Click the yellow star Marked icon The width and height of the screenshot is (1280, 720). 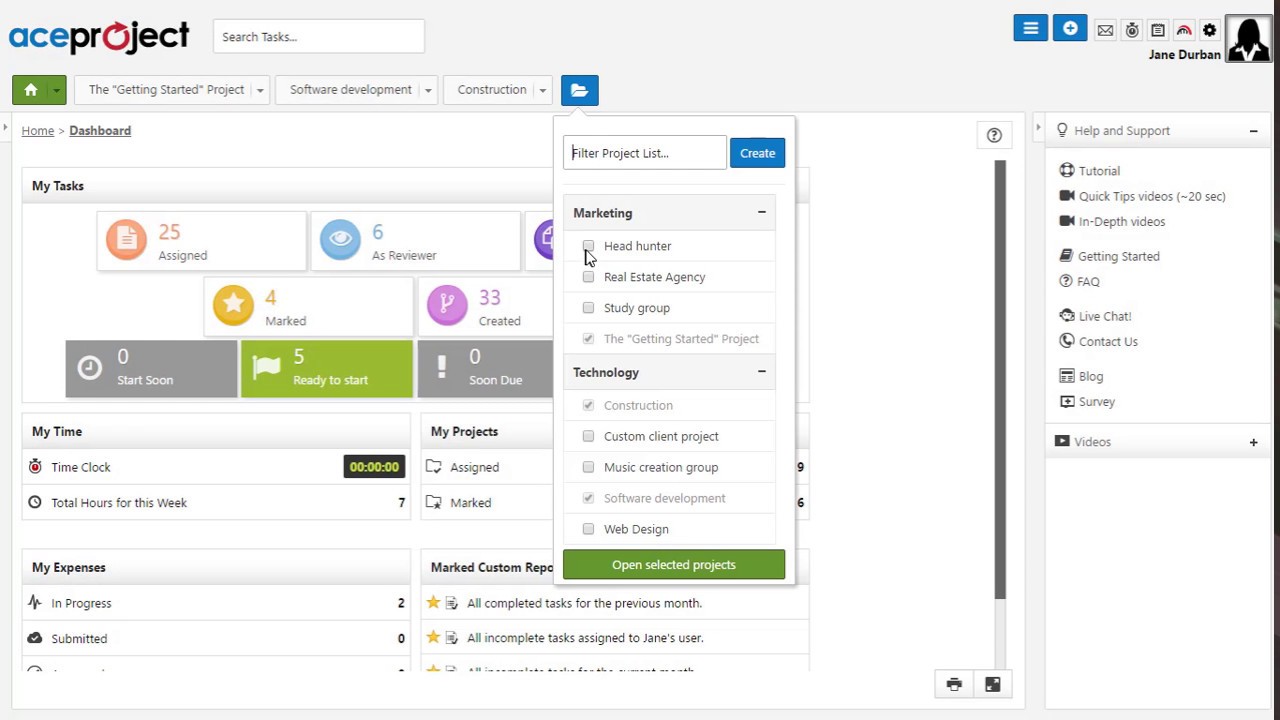[x=233, y=305]
